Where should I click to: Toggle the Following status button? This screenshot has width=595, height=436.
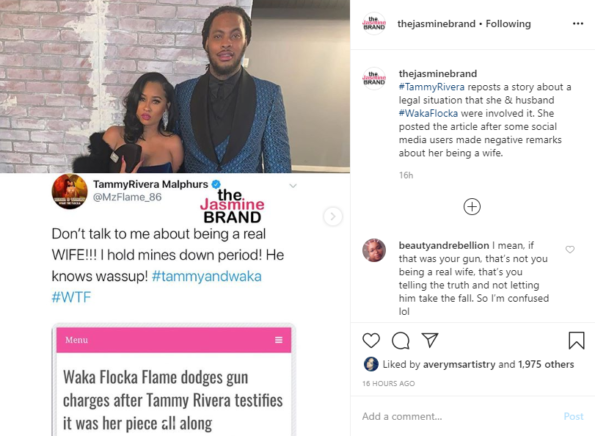coord(508,24)
